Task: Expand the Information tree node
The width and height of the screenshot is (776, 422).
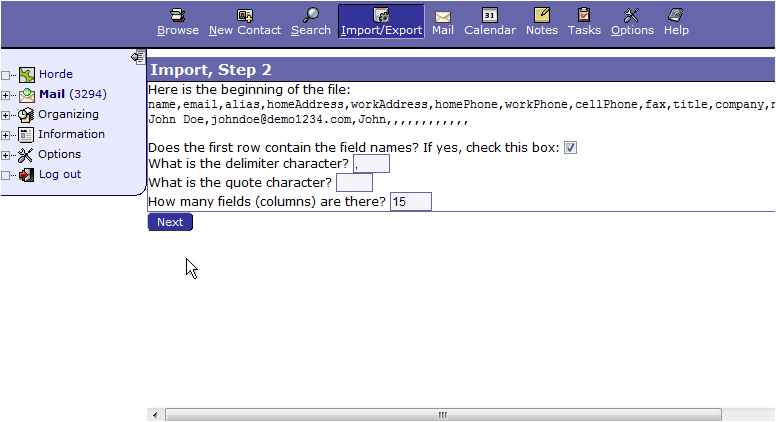Action: point(6,135)
